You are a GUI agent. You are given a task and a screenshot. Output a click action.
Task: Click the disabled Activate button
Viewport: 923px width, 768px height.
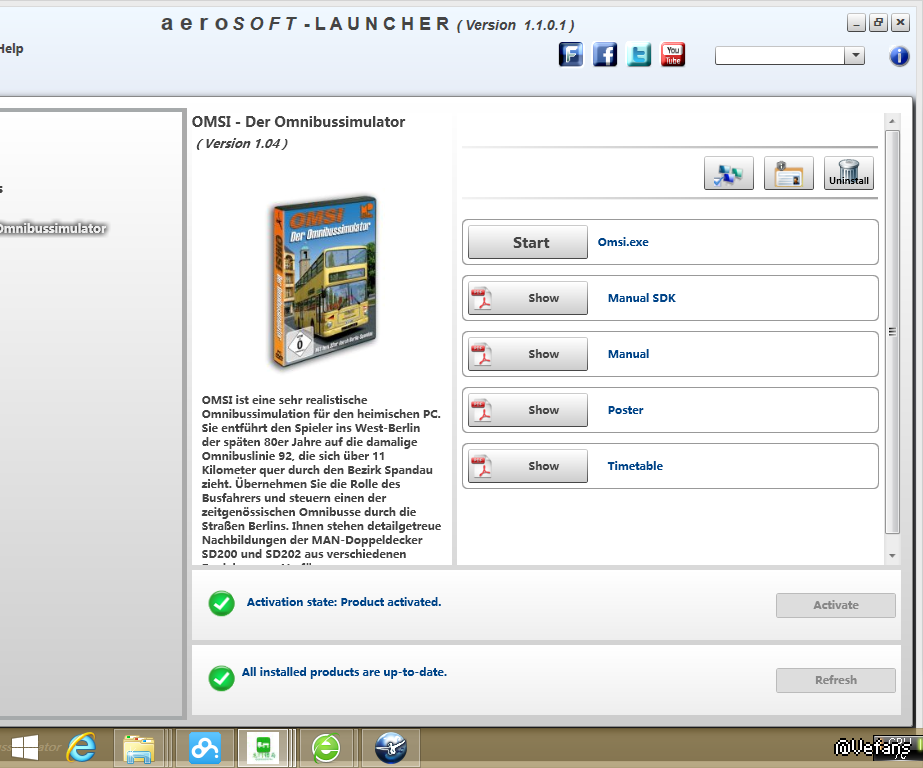pyautogui.click(x=835, y=605)
